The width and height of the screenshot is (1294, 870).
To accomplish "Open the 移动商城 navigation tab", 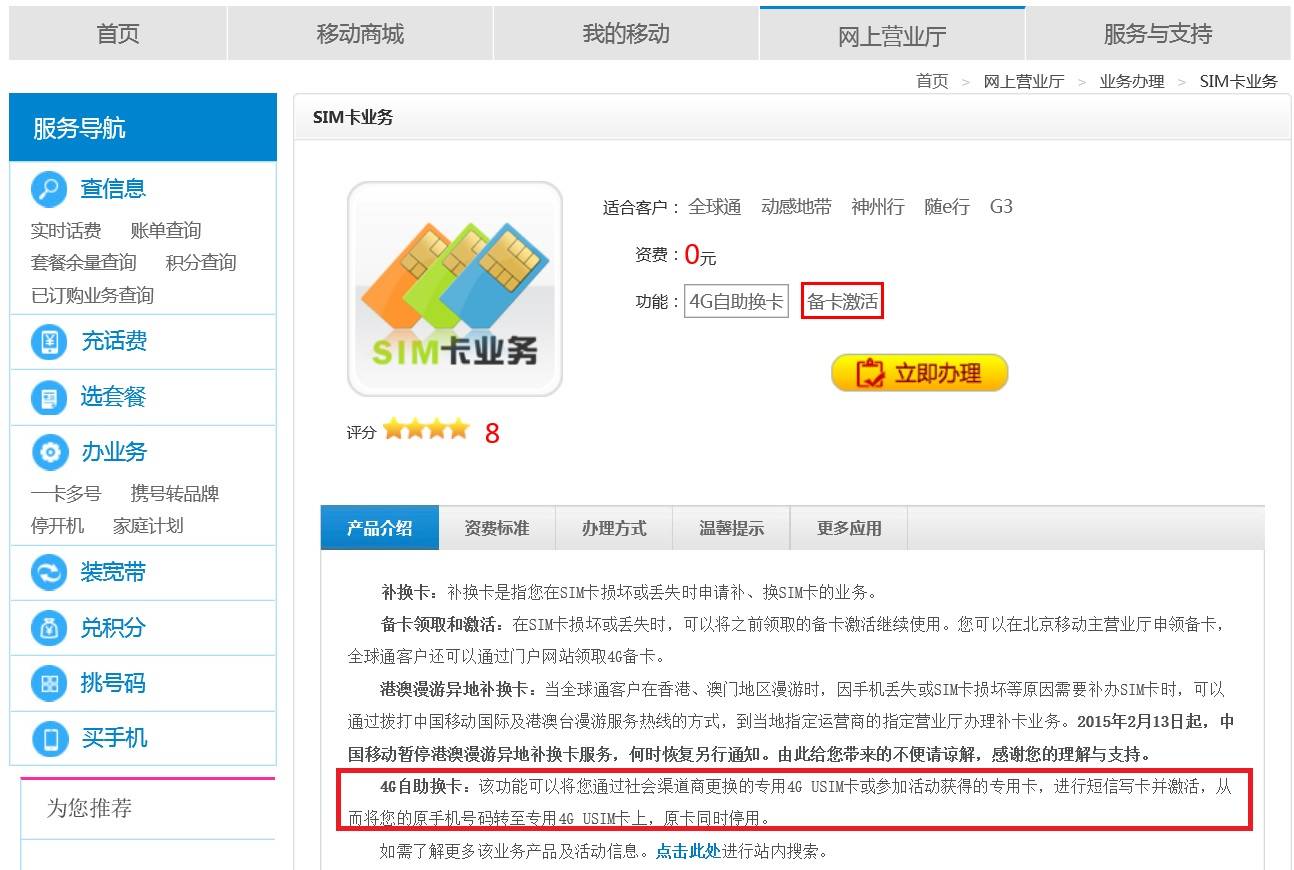I will [x=360, y=34].
